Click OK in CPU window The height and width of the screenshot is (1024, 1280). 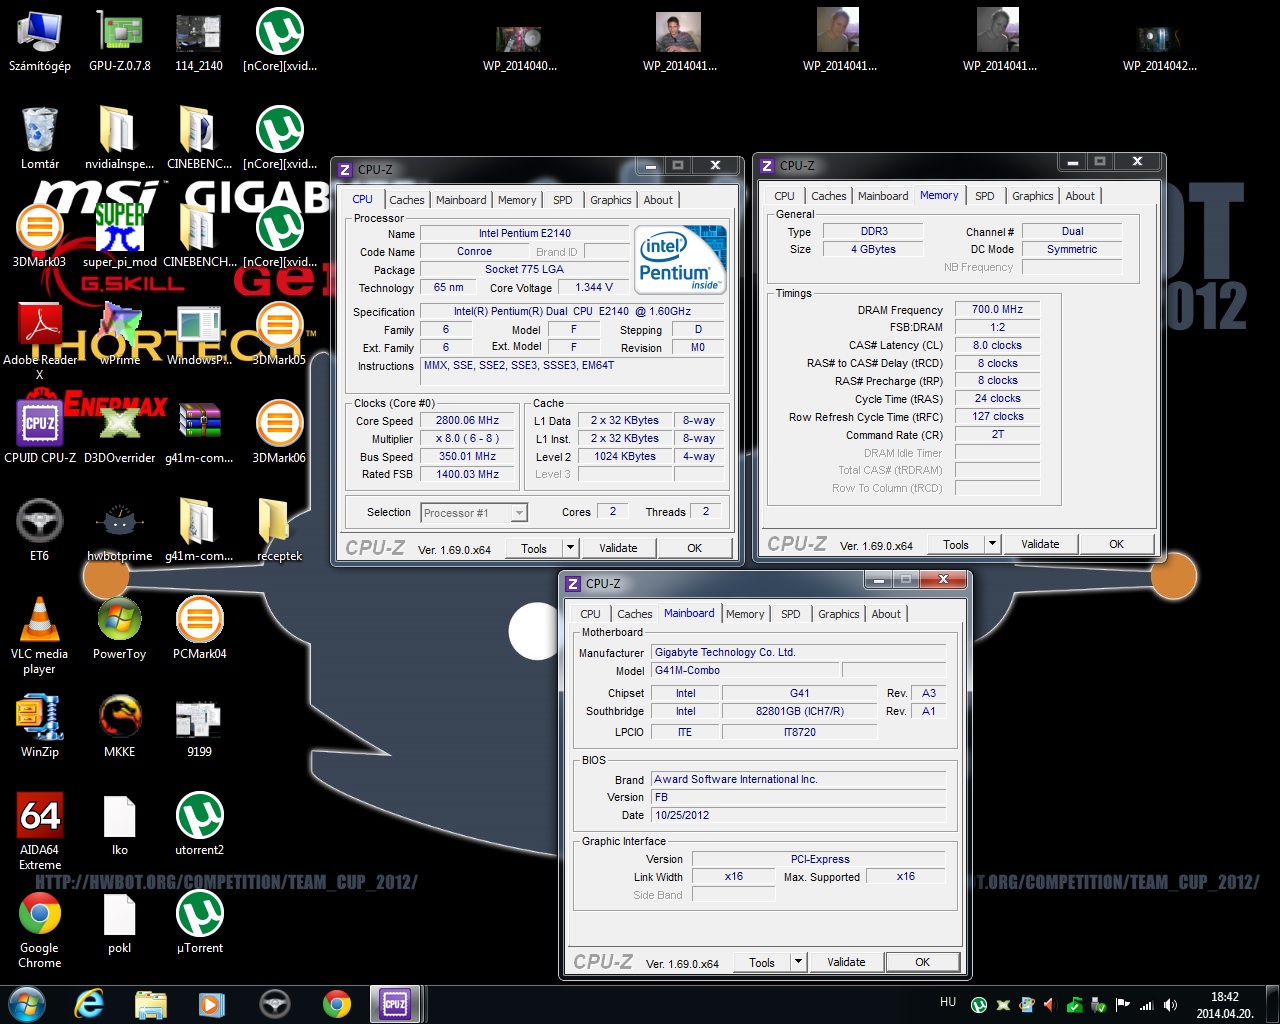tap(694, 548)
